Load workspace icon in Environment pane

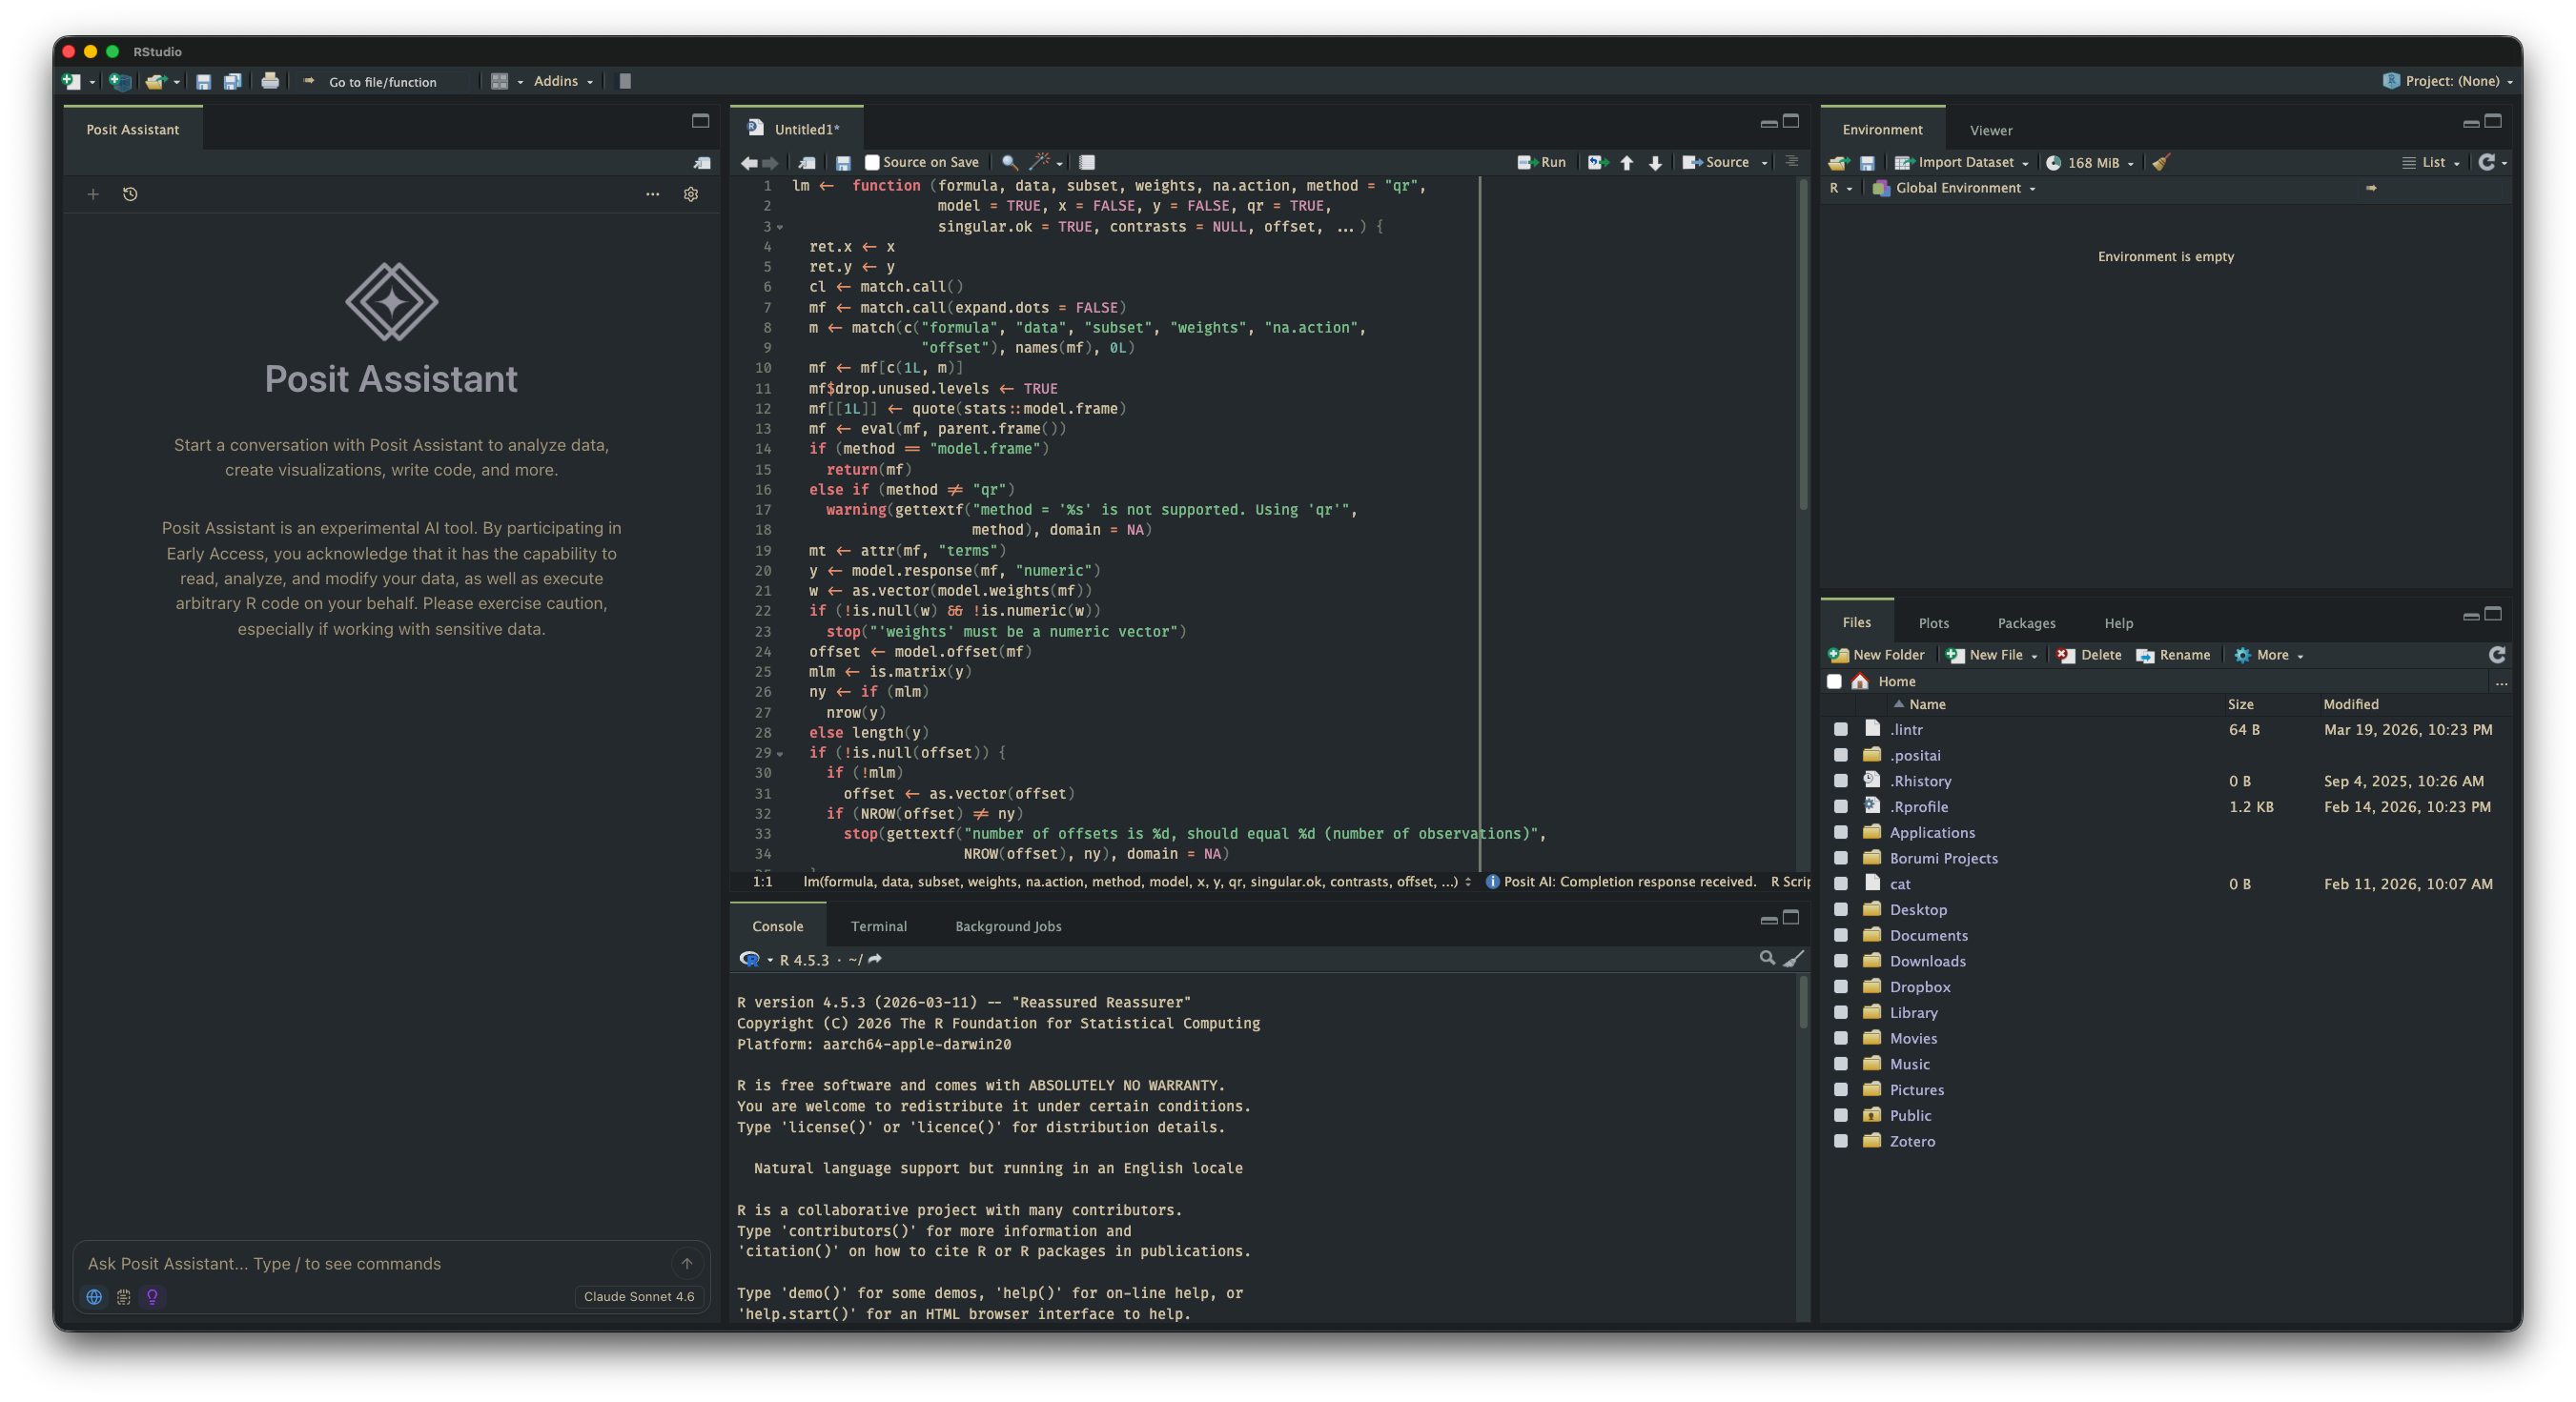click(1838, 162)
